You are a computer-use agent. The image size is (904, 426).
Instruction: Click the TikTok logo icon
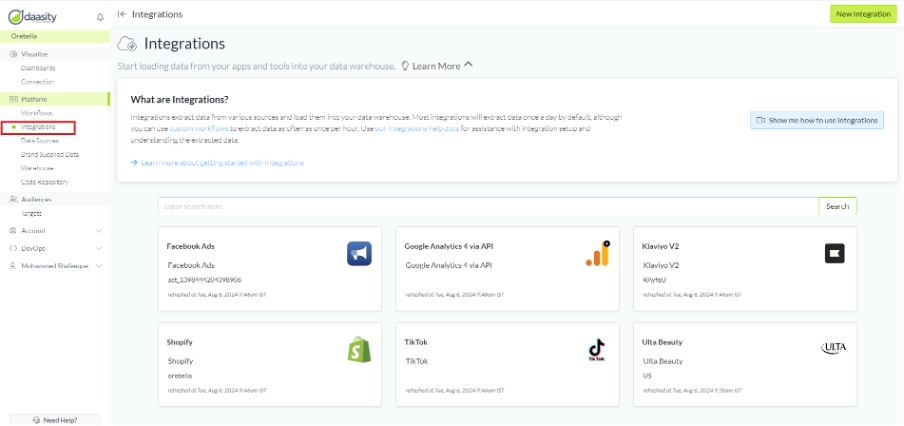(597, 349)
